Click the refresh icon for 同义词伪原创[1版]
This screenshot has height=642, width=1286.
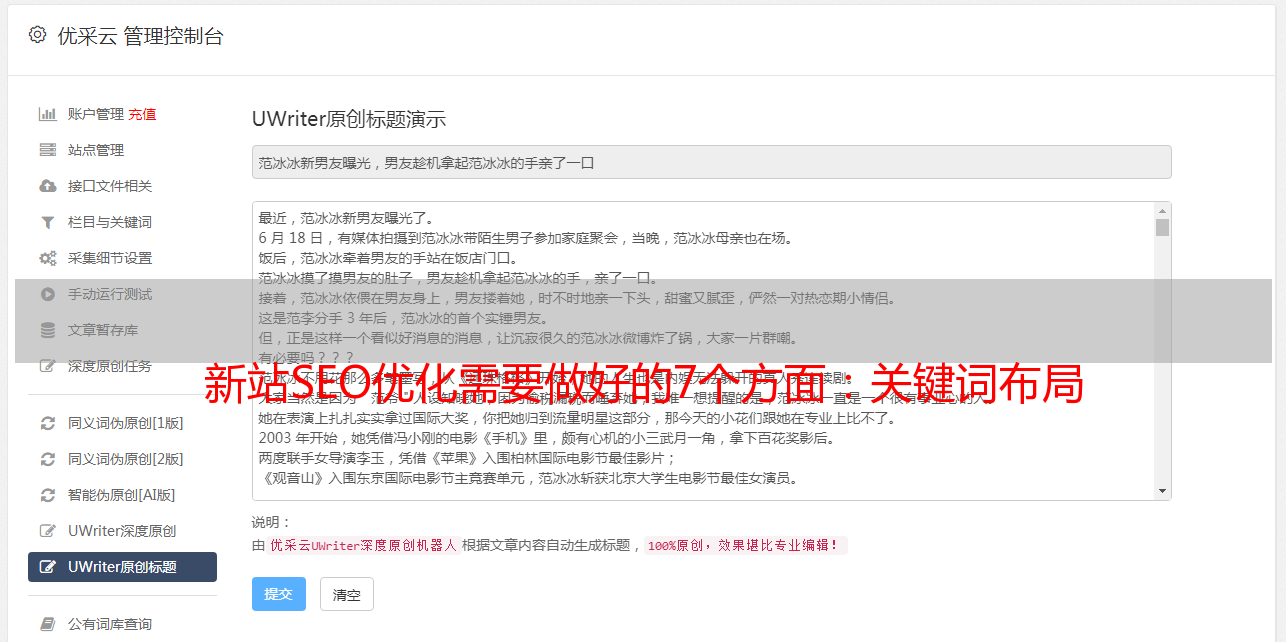coord(47,423)
